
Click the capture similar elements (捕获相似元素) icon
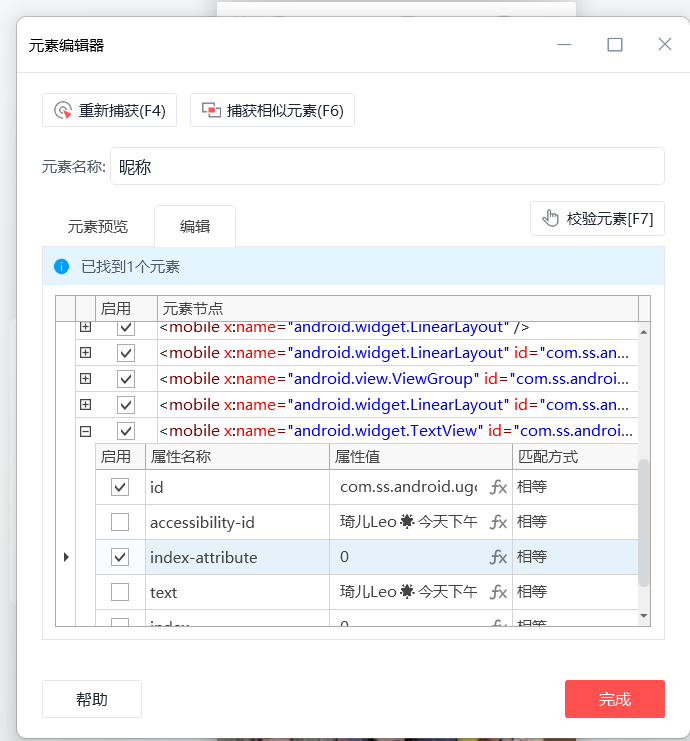click(211, 110)
